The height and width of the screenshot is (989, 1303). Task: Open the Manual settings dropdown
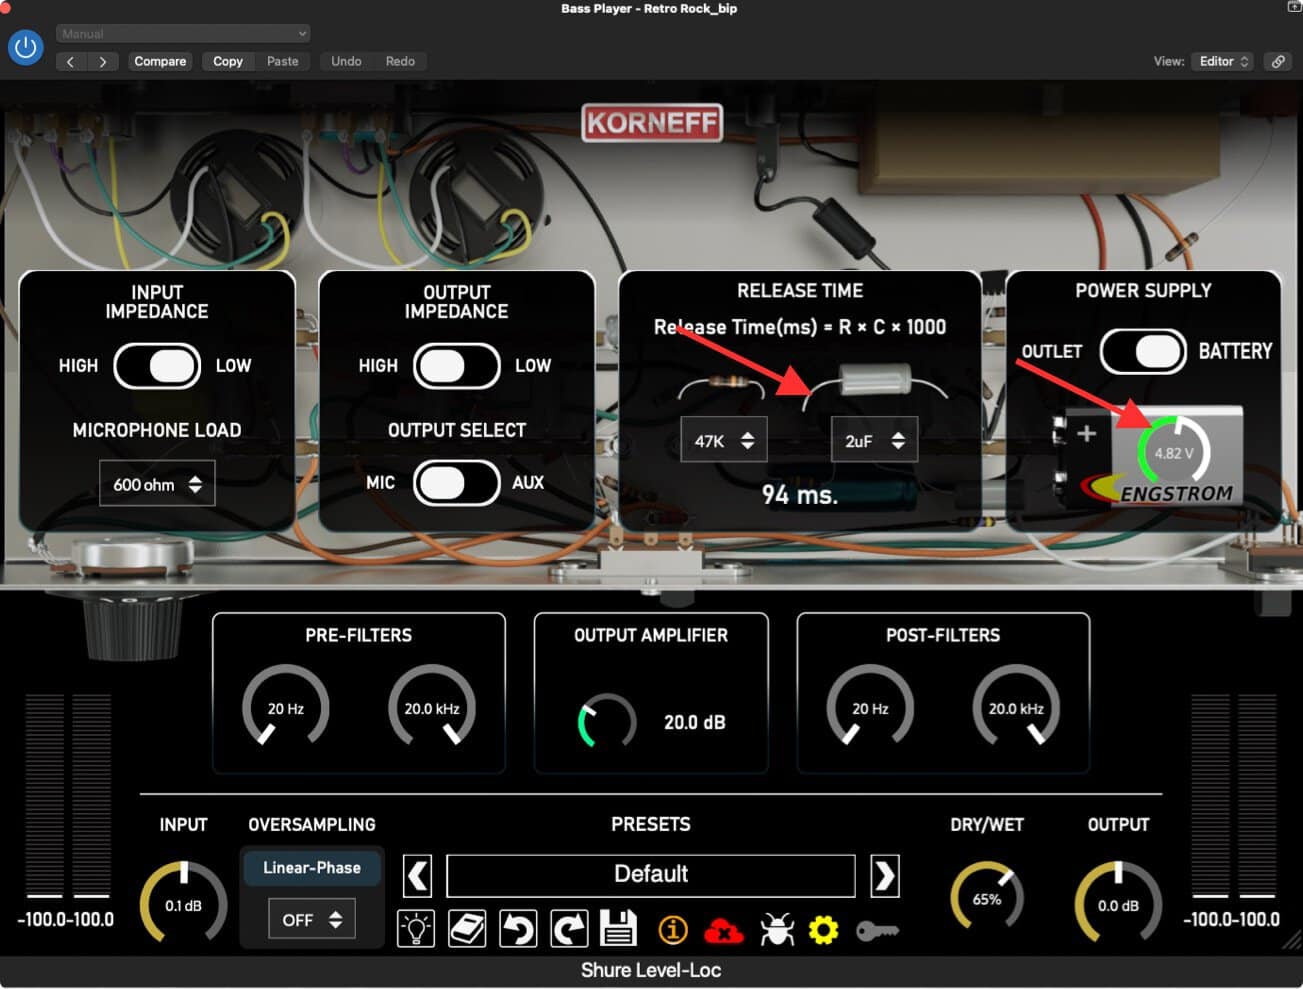pos(183,34)
